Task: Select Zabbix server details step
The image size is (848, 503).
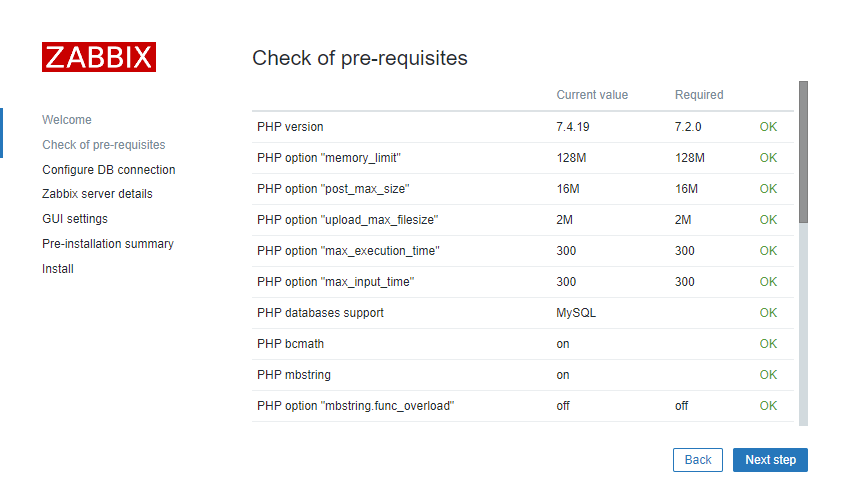Action: pos(97,194)
